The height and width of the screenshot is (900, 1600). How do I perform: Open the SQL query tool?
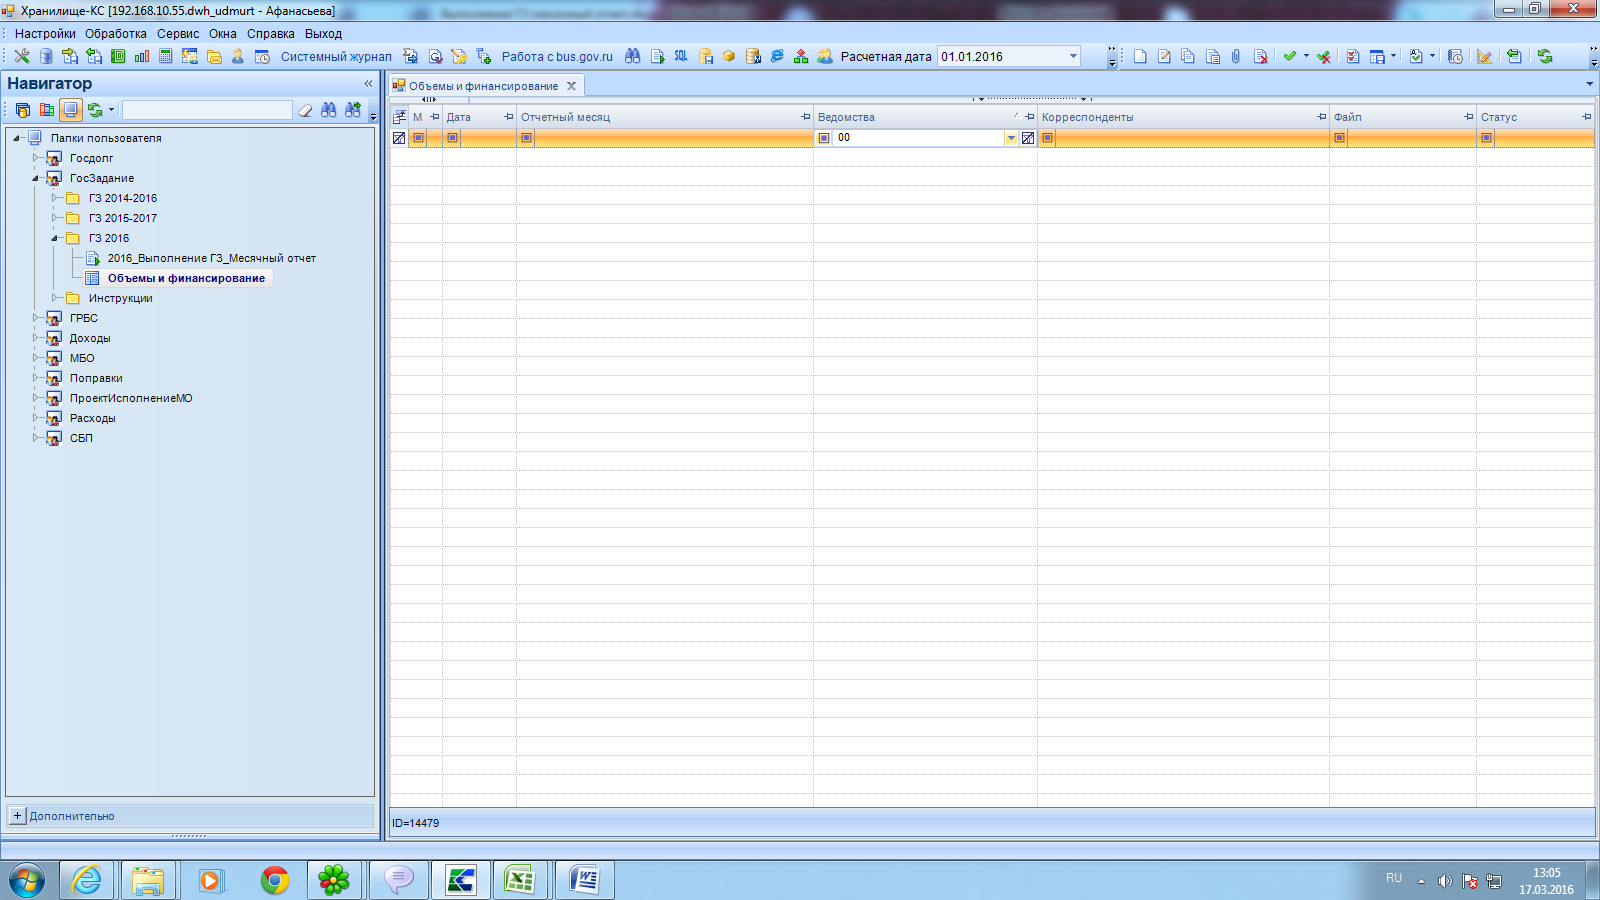click(681, 57)
